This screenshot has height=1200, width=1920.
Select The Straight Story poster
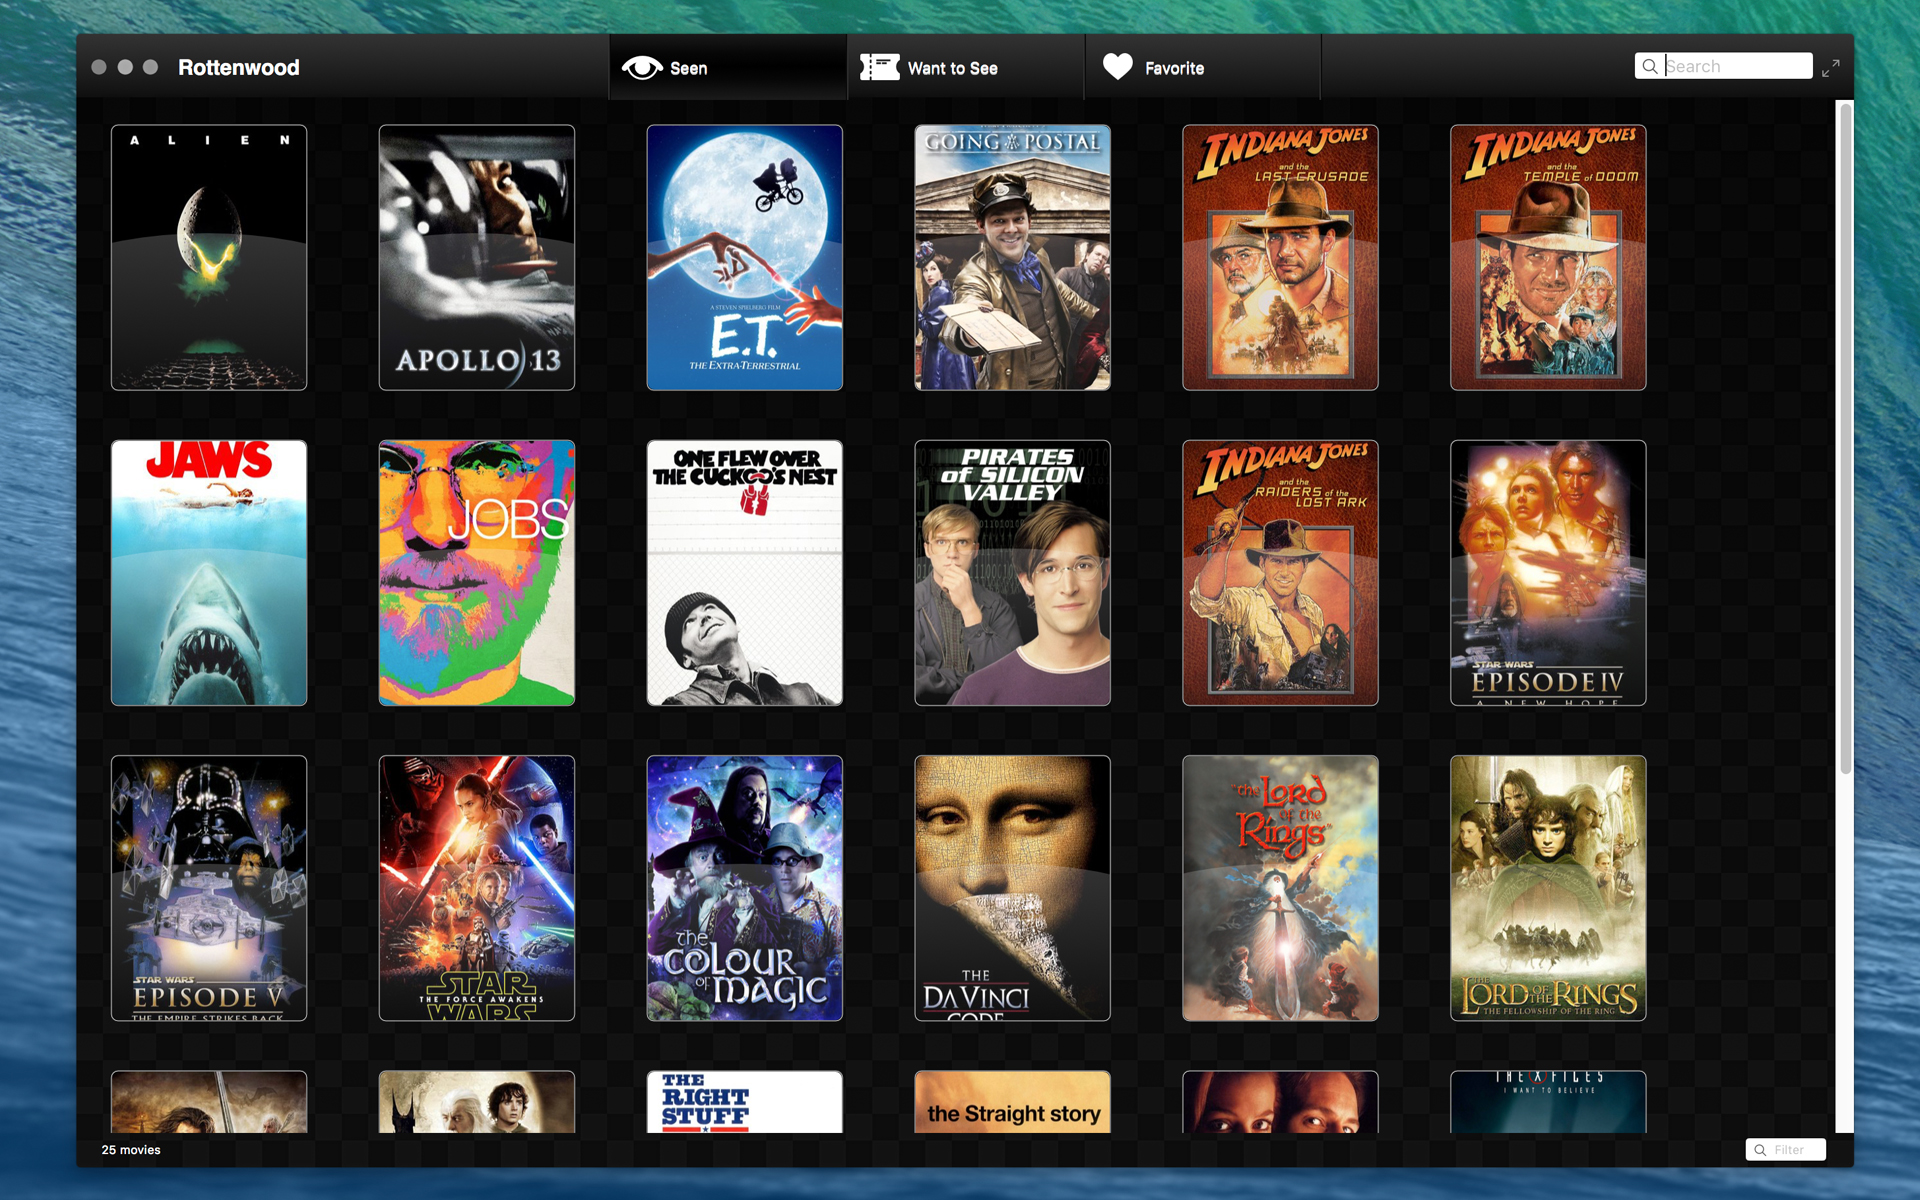(1013, 1102)
